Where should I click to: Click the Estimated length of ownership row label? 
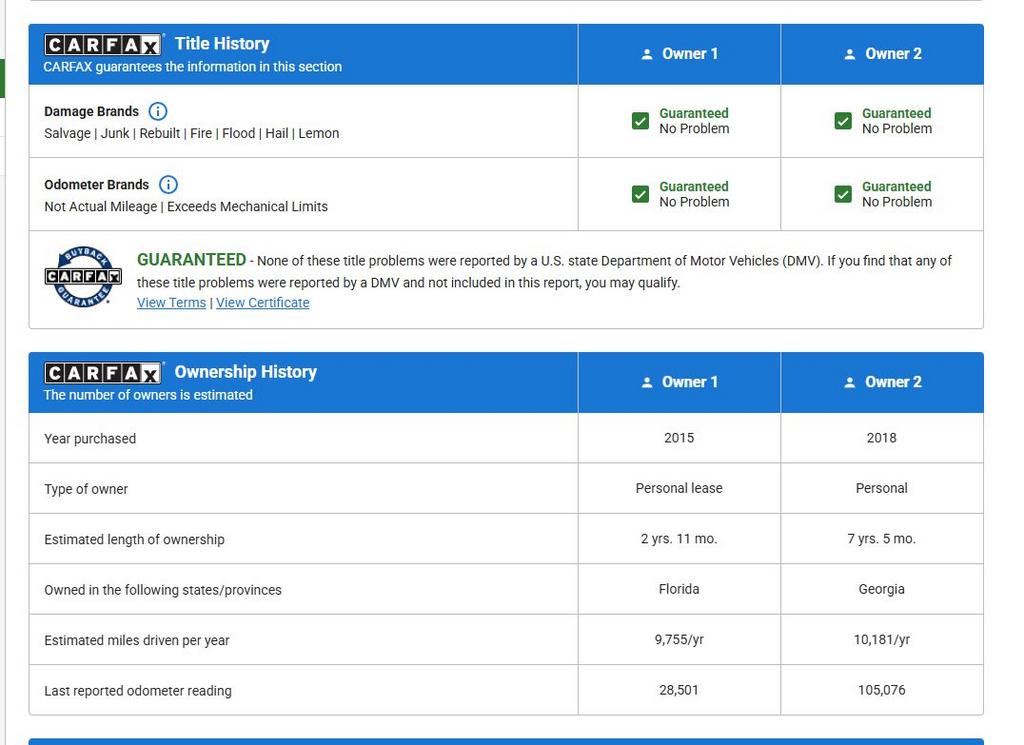(134, 539)
